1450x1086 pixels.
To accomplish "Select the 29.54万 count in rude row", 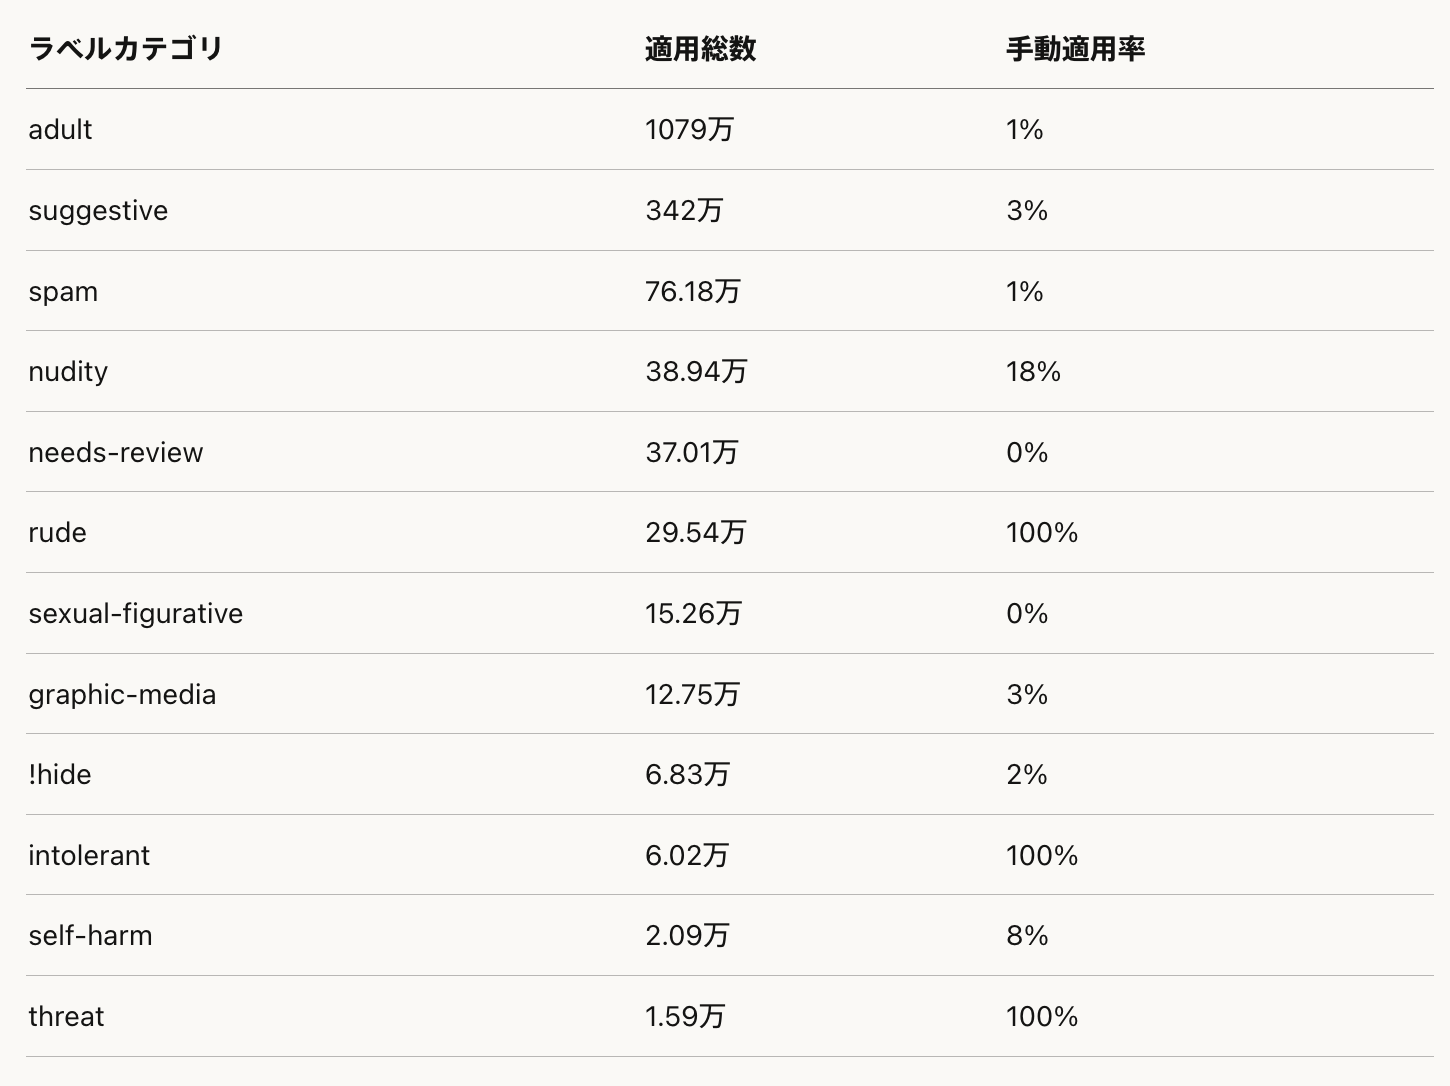I will tap(695, 532).
